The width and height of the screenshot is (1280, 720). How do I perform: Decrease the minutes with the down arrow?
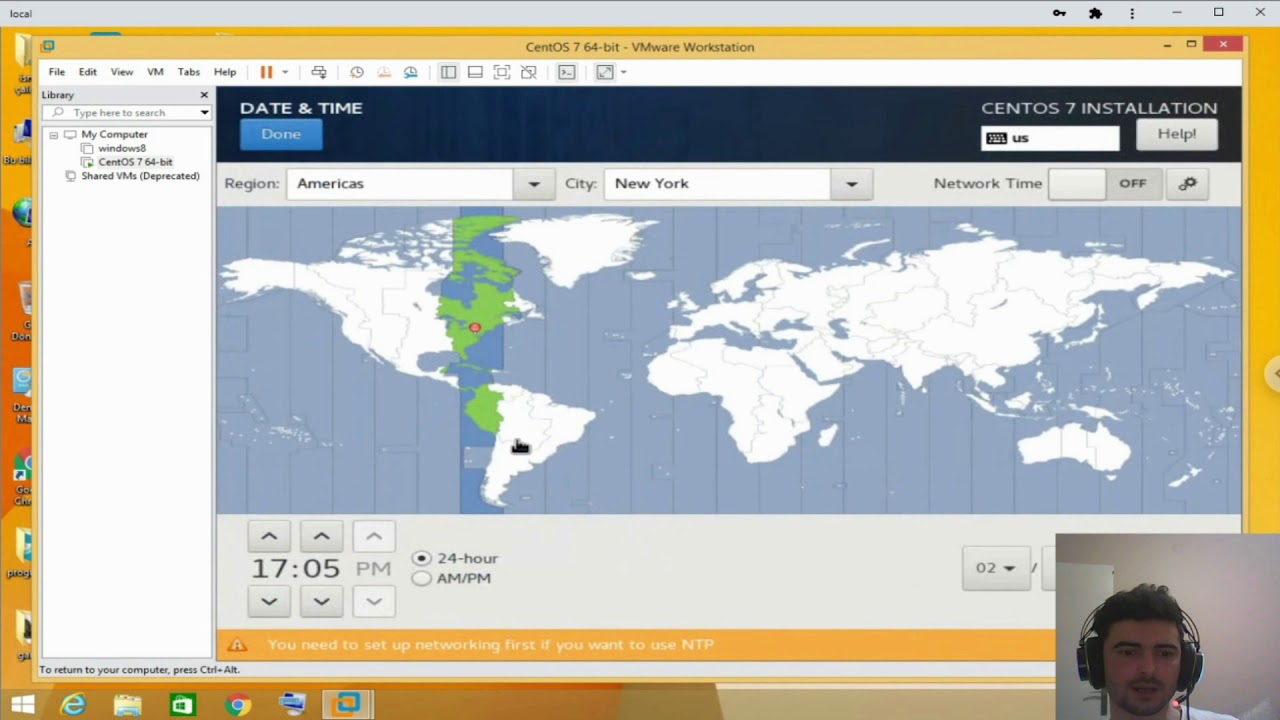(321, 601)
